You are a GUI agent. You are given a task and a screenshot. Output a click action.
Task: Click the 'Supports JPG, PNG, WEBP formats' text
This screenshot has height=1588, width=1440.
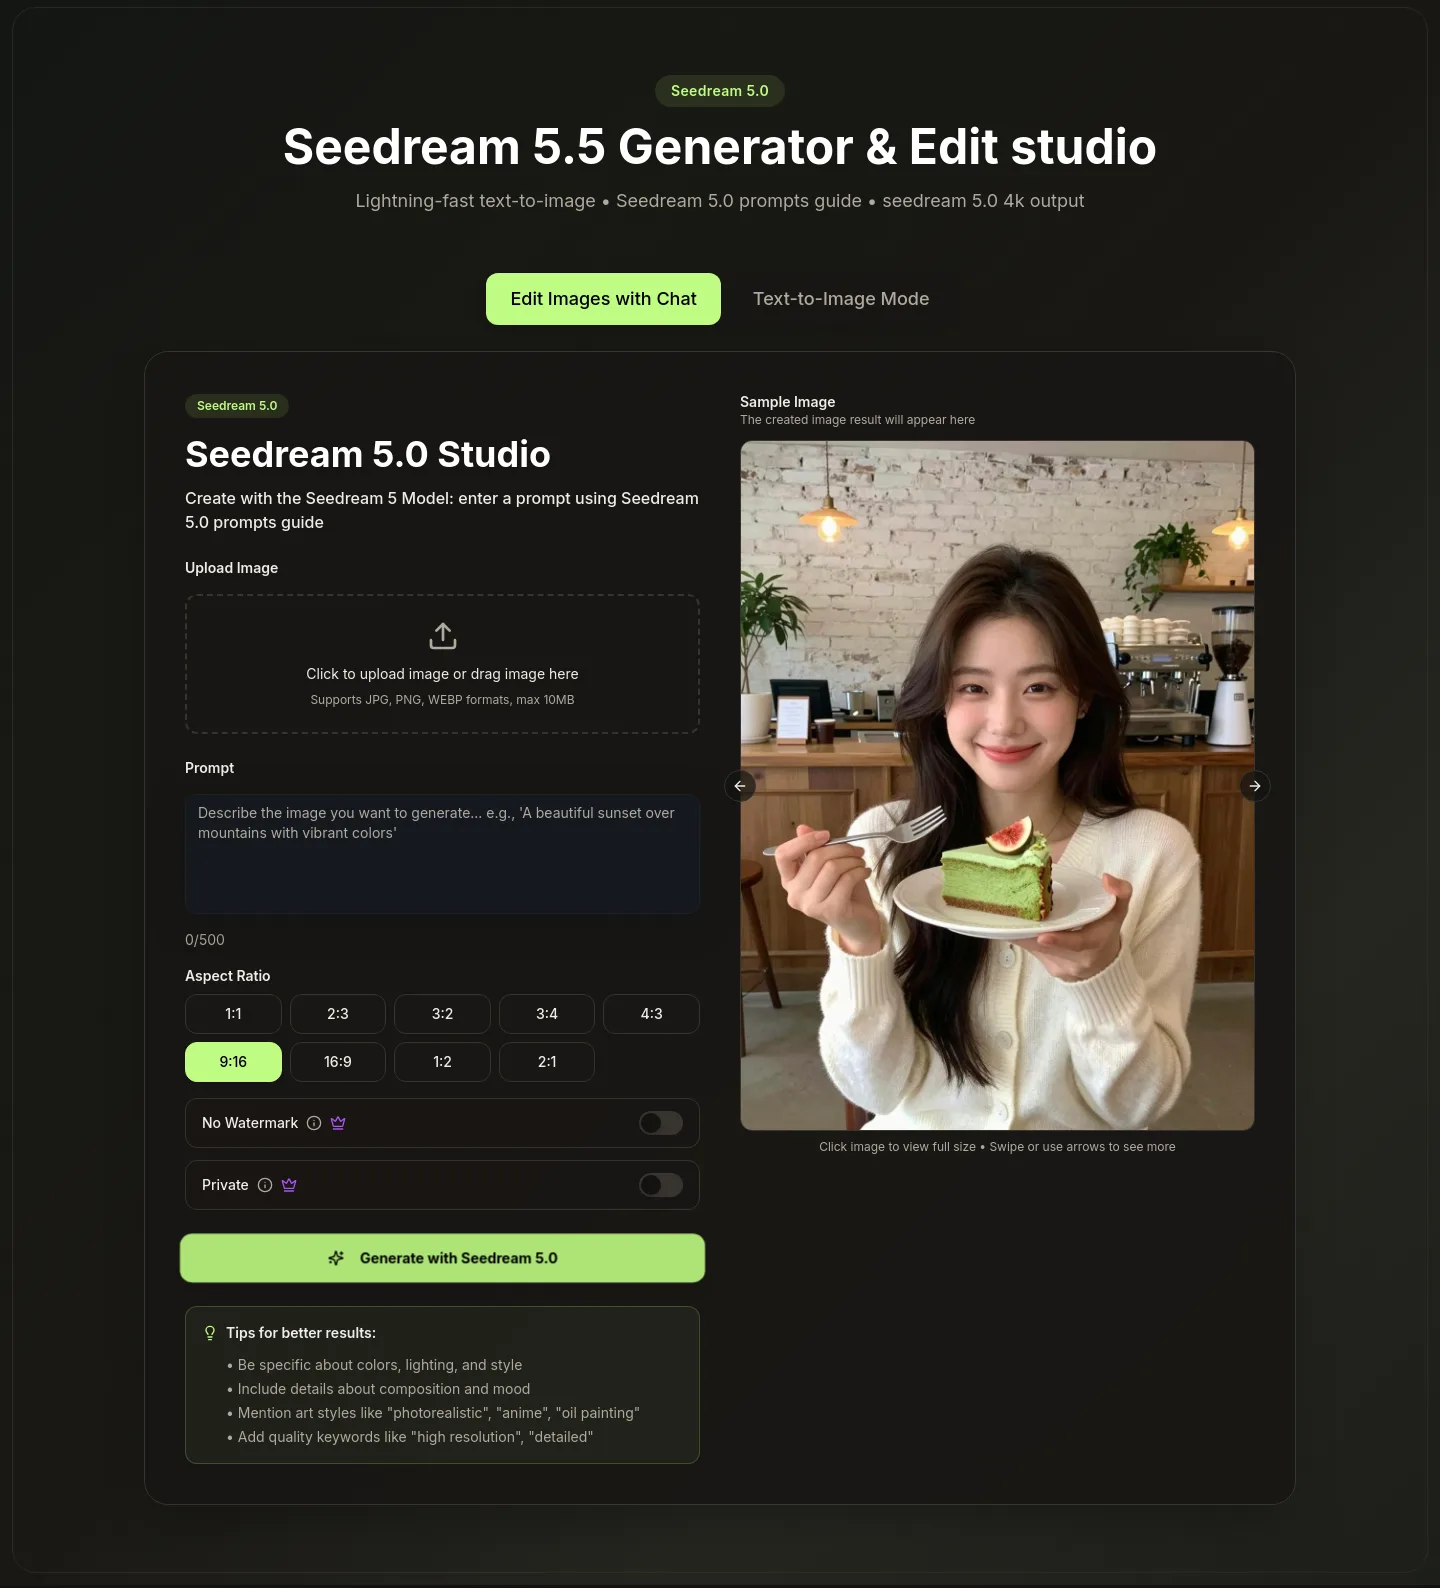pos(442,700)
